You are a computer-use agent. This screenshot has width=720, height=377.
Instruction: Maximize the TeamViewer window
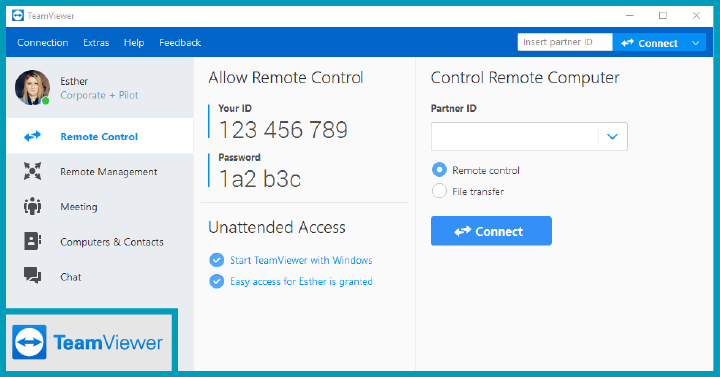[663, 16]
